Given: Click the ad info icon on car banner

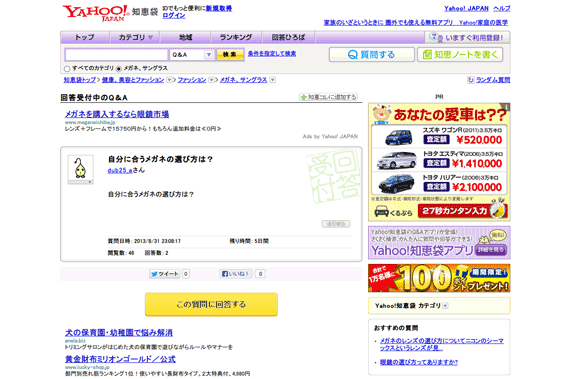Looking at the screenshot, I should [x=506, y=107].
